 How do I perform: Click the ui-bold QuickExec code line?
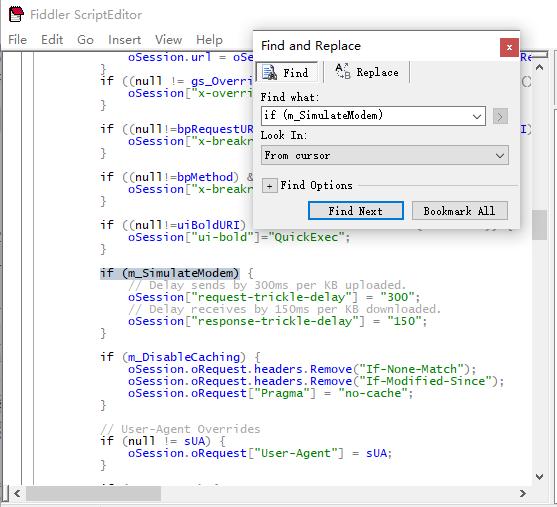coord(239,237)
